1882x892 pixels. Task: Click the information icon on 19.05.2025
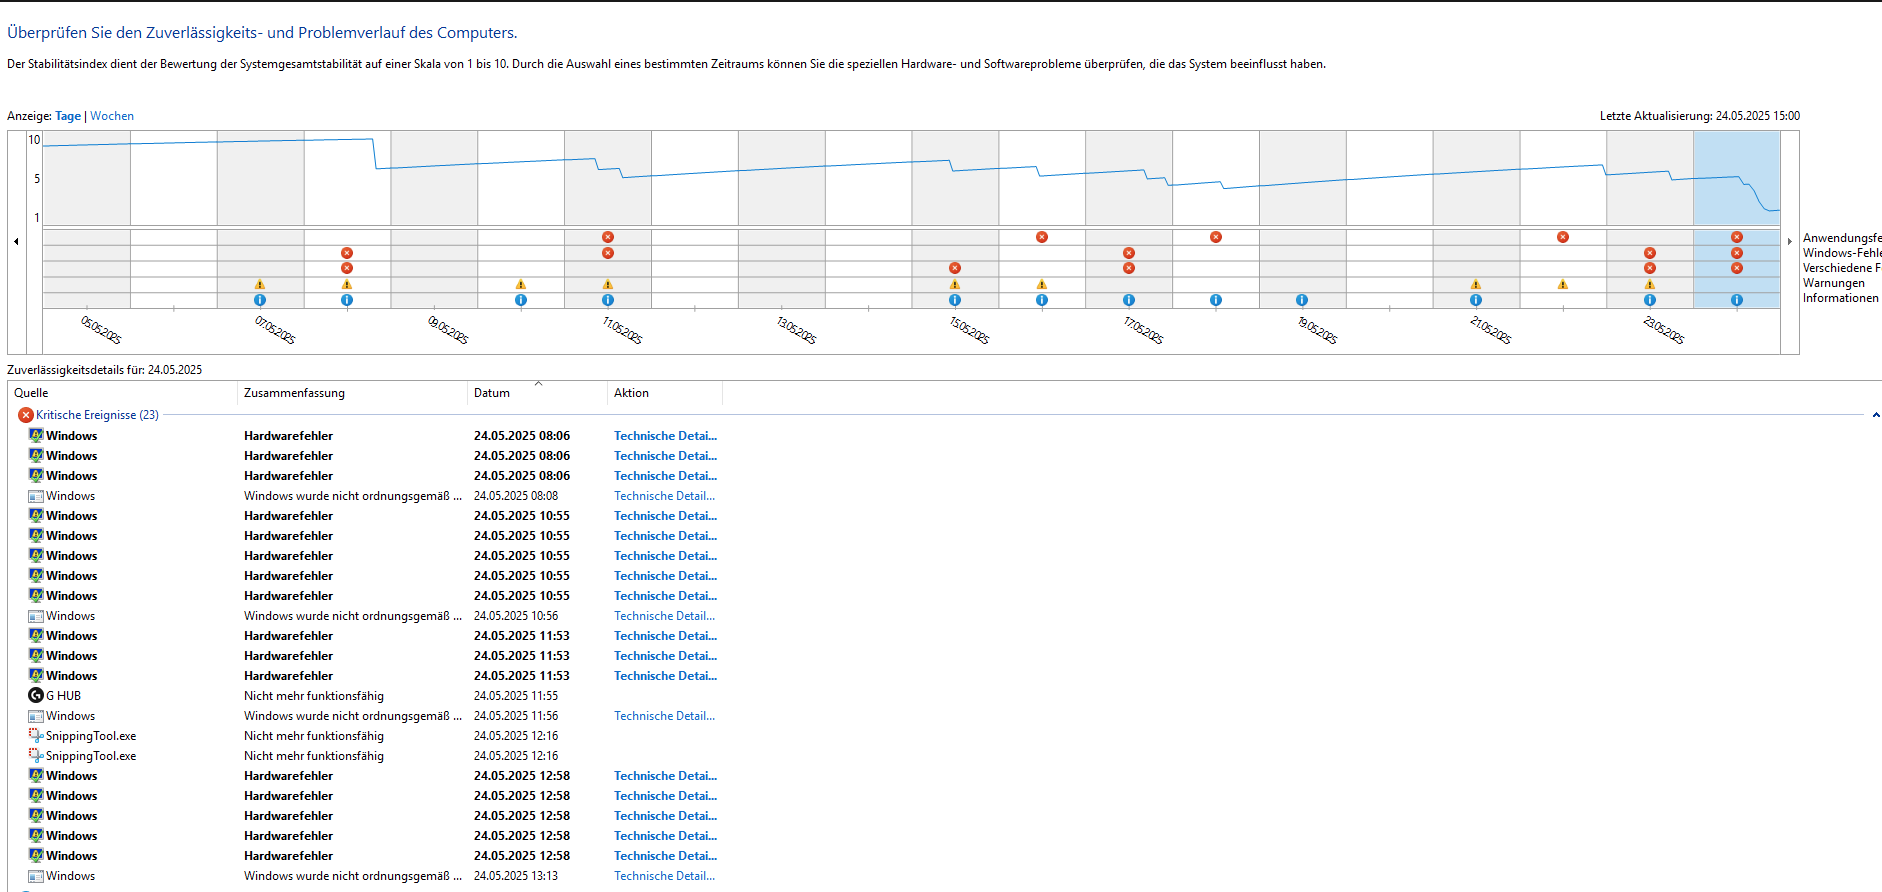(1302, 300)
